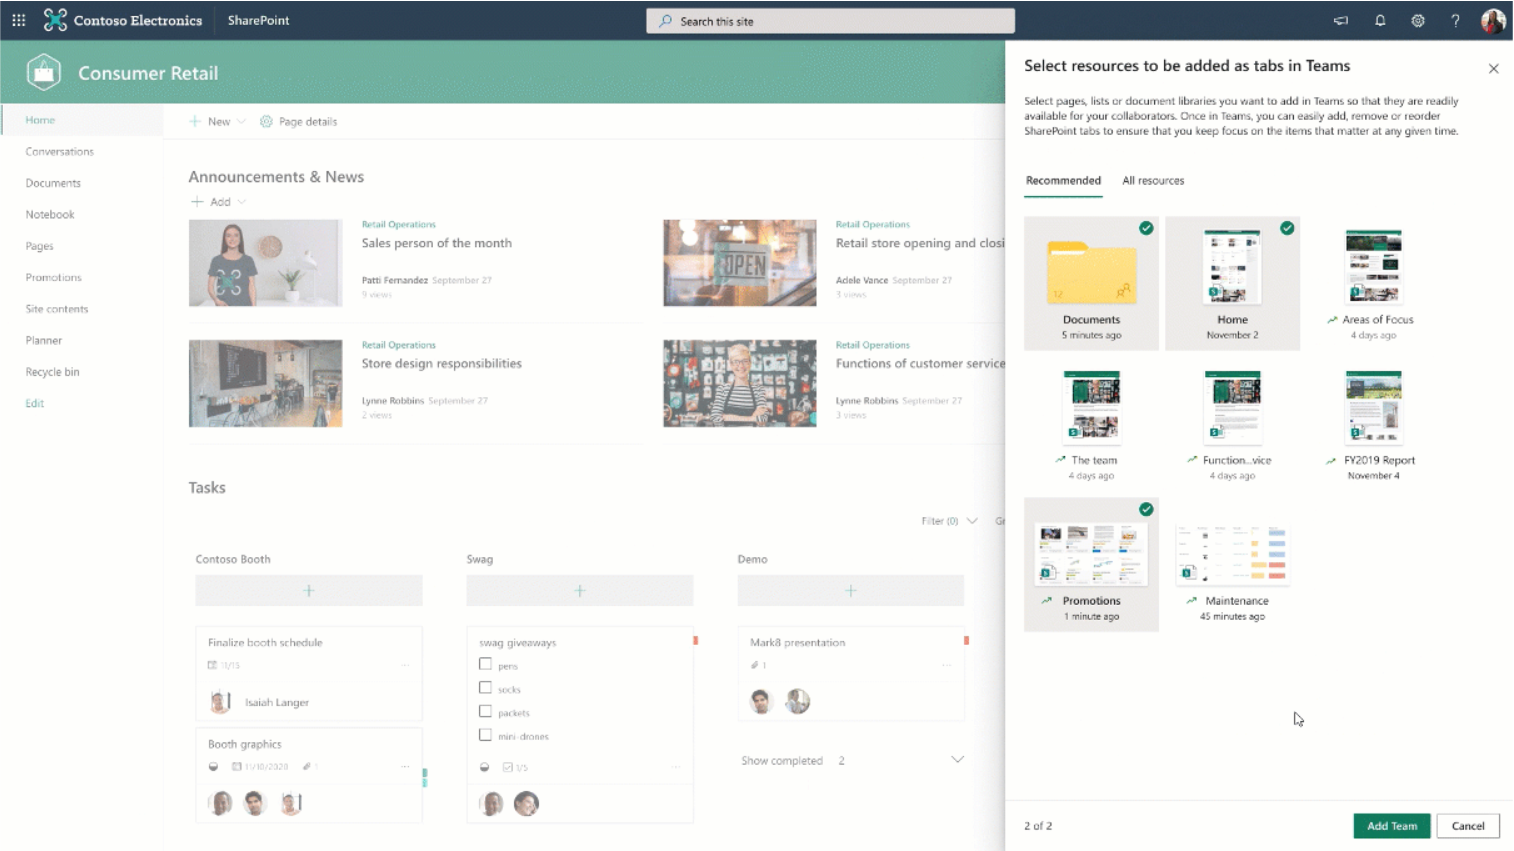Expand the Add dropdown under Announcements
The width and height of the screenshot is (1514, 851).
coord(242,202)
